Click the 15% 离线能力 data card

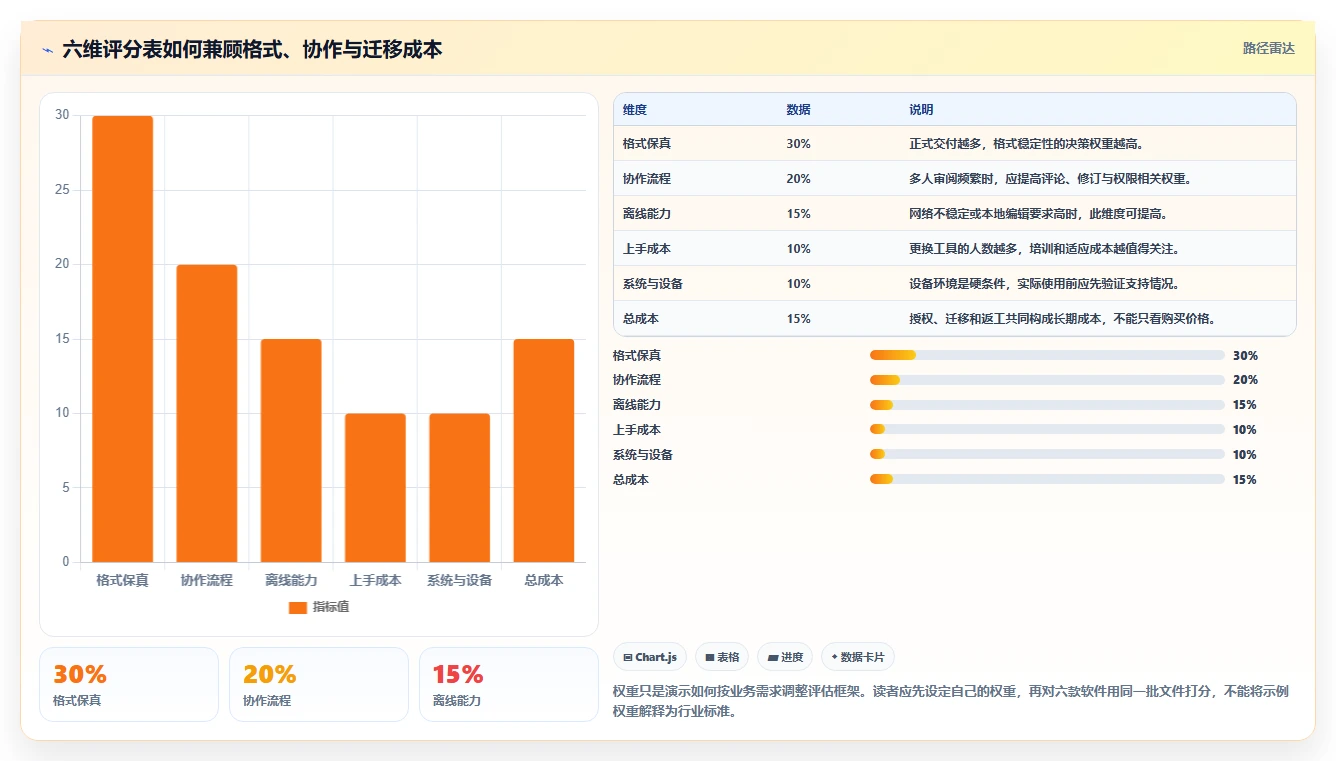pos(509,684)
